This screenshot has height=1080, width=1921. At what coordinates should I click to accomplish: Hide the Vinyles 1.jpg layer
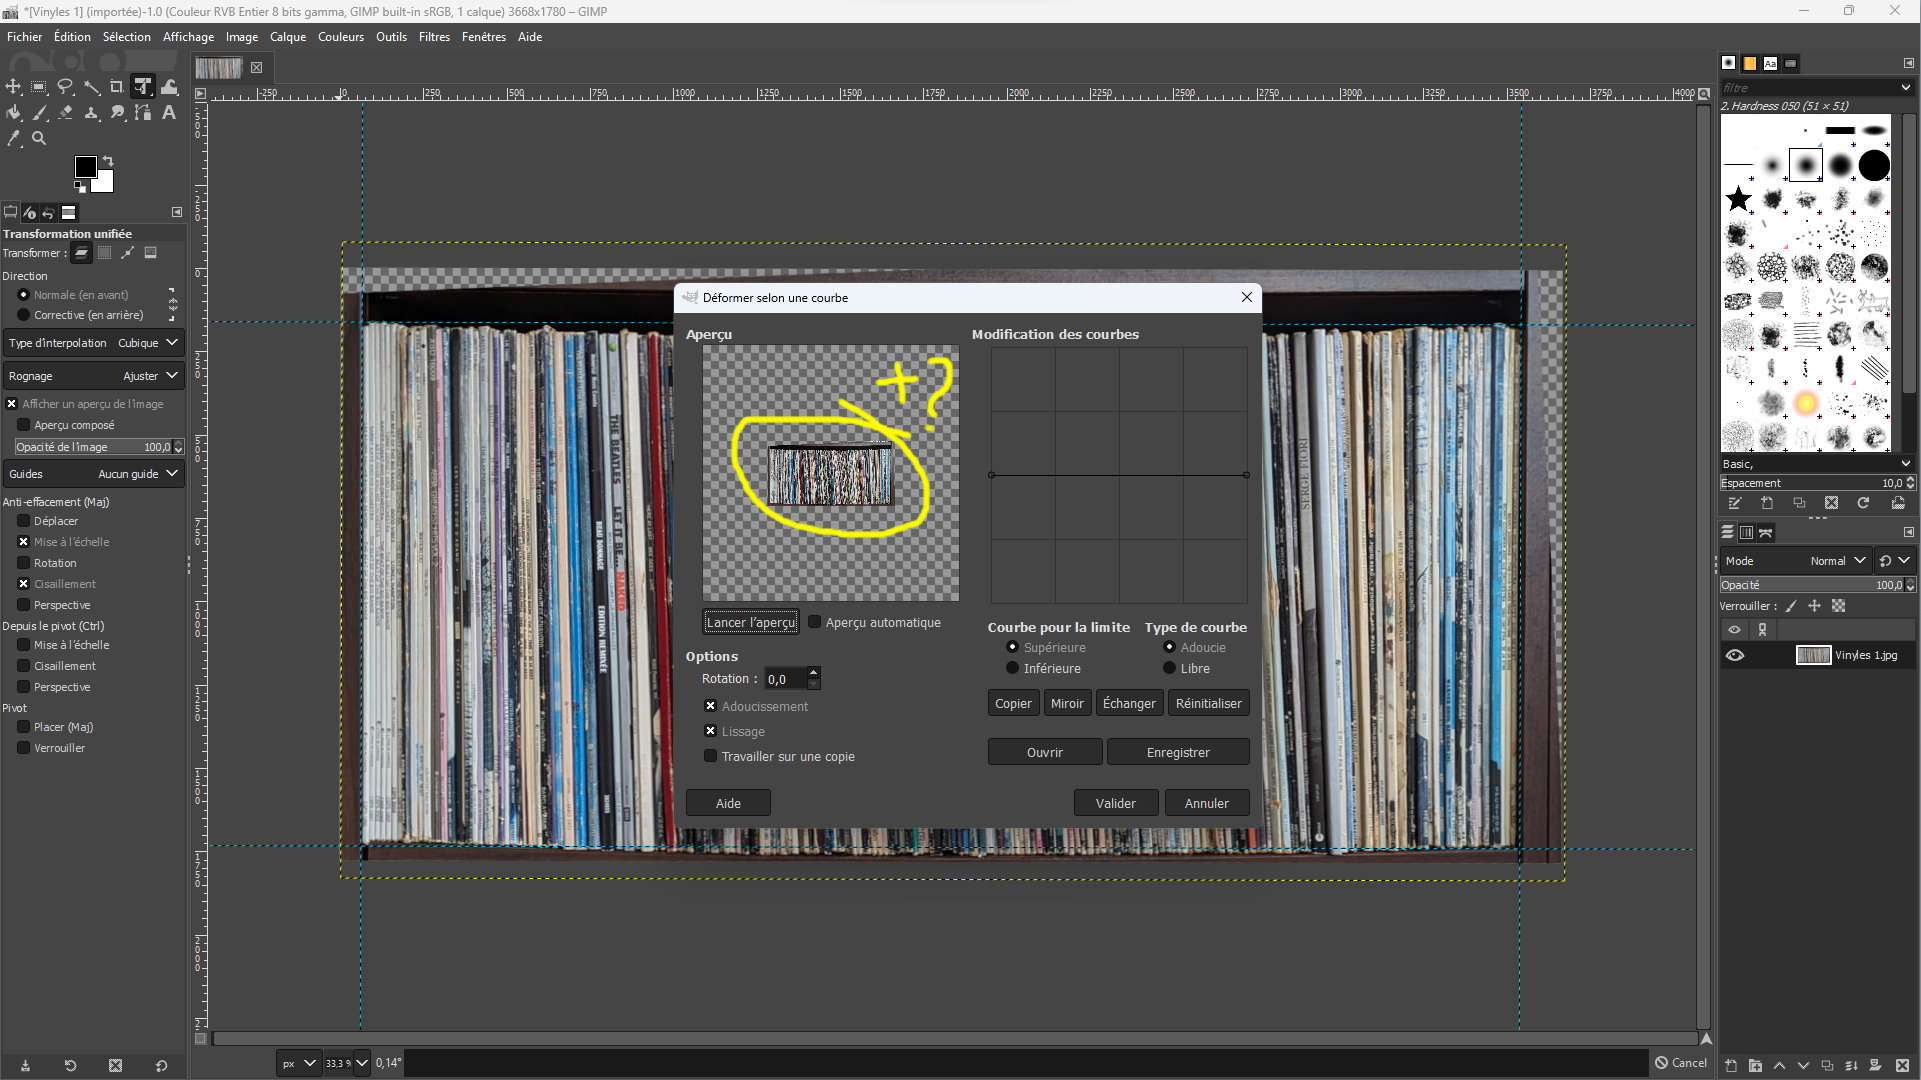(1735, 655)
